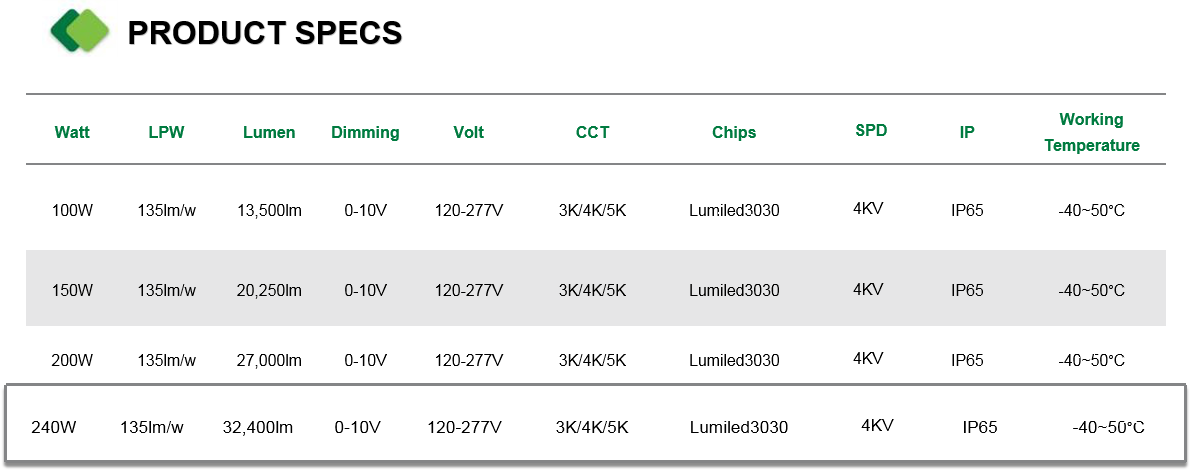Select the 240W highlighted row cell
1192x472 pixels.
point(54,427)
